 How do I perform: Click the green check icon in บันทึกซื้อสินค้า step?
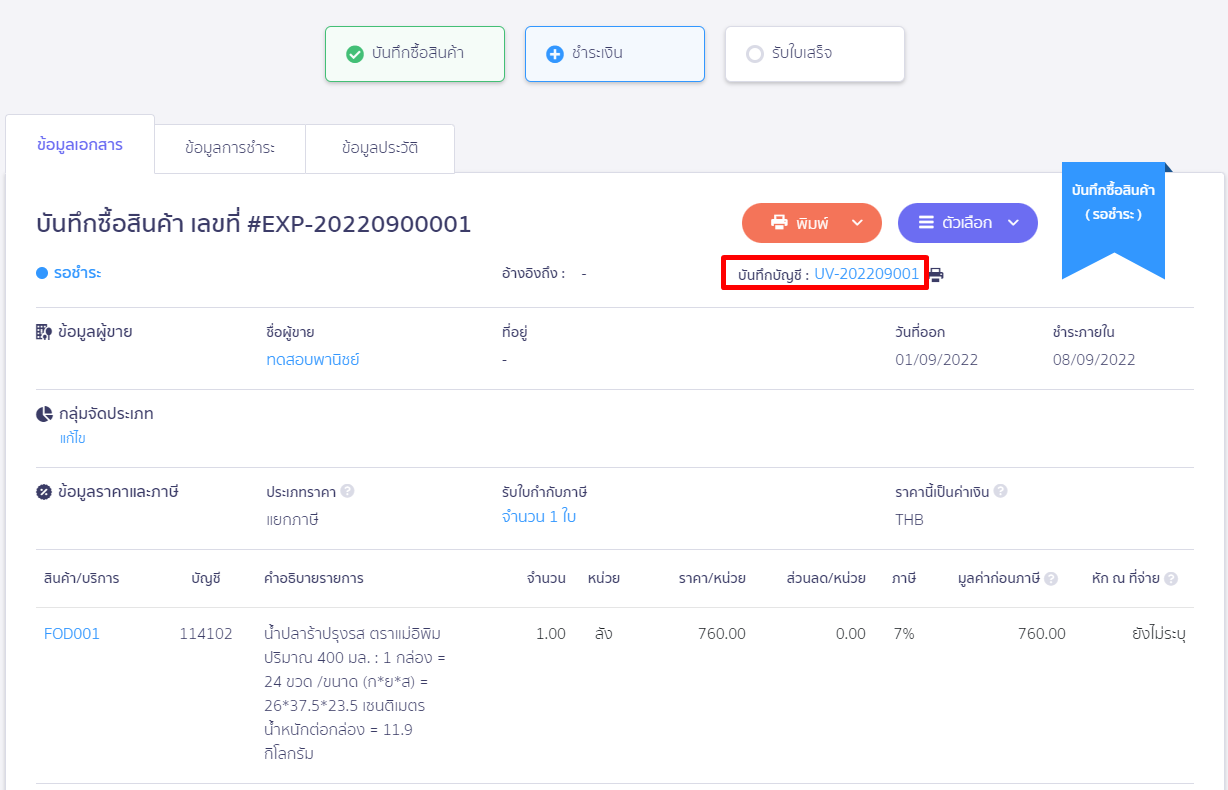point(354,54)
